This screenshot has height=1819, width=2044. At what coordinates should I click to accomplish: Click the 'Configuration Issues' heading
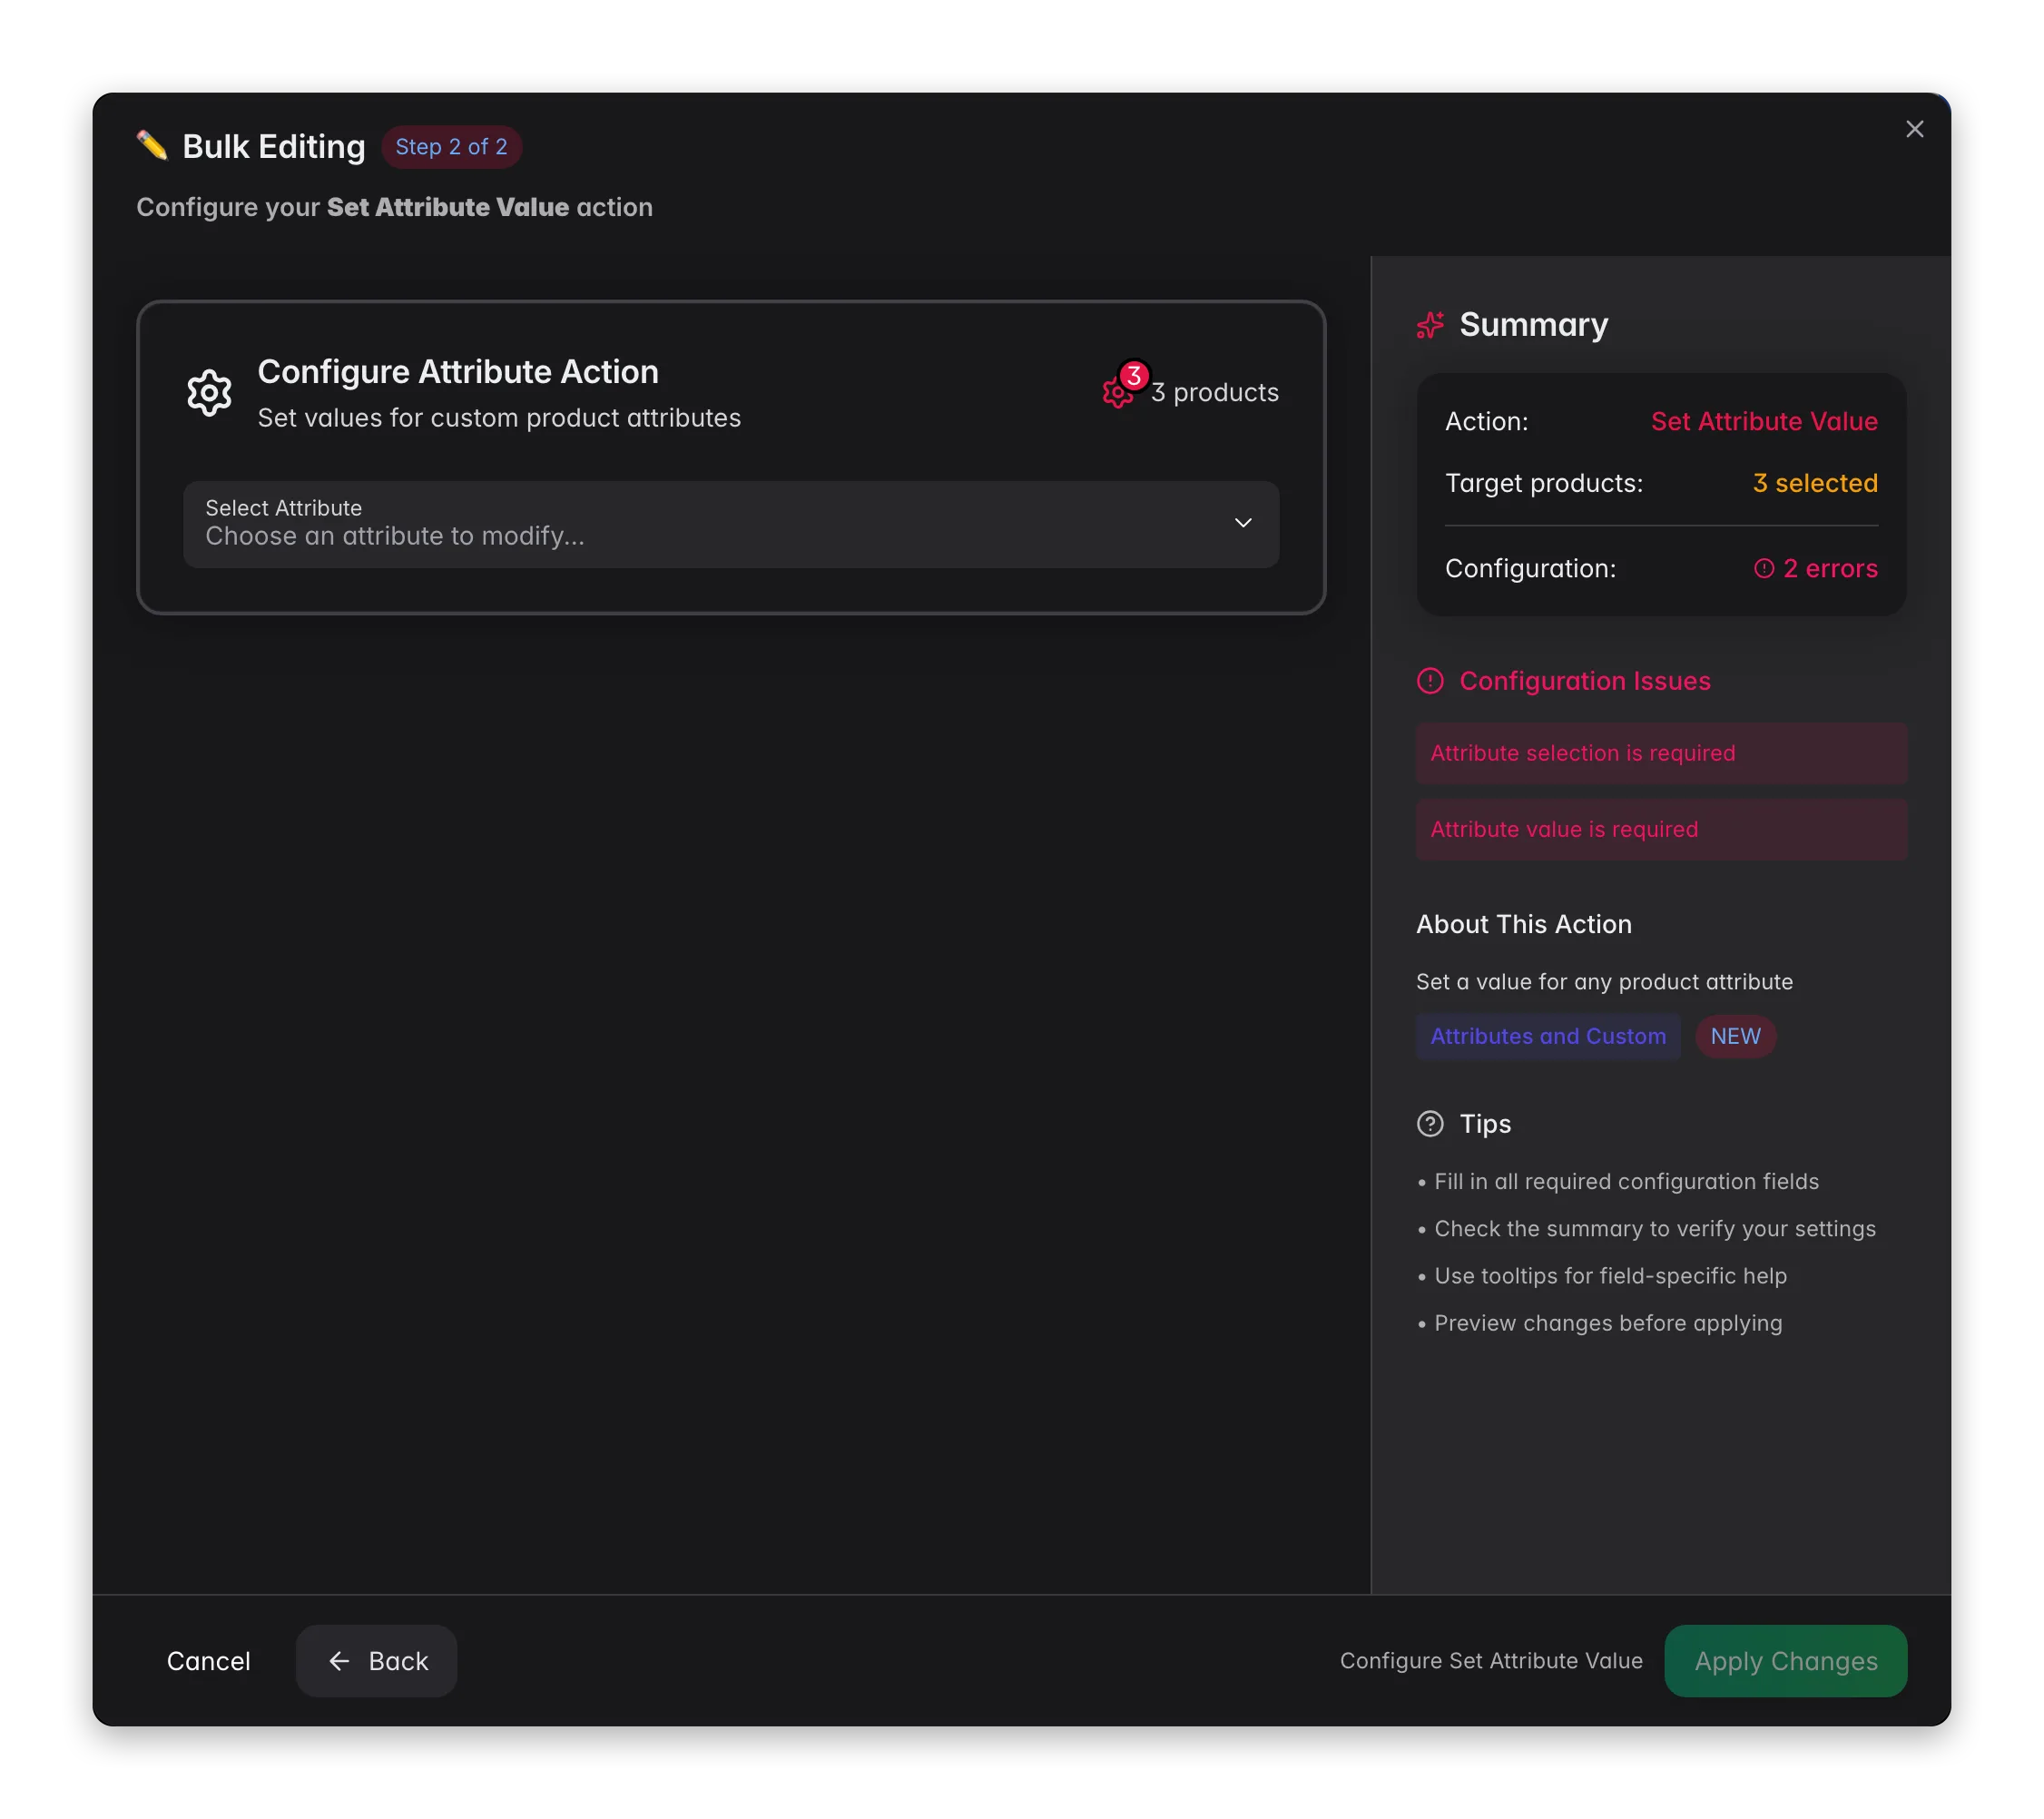pyautogui.click(x=1584, y=681)
